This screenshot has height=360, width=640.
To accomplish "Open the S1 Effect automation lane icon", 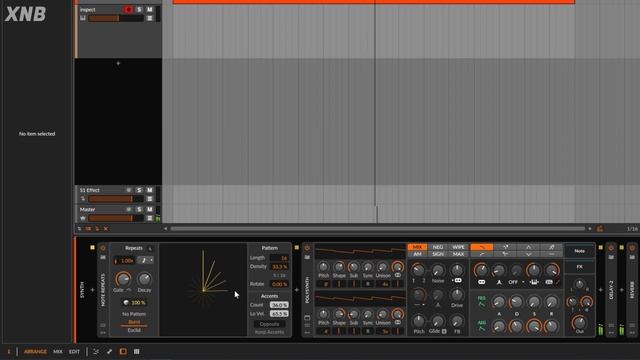I will pyautogui.click(x=150, y=199).
